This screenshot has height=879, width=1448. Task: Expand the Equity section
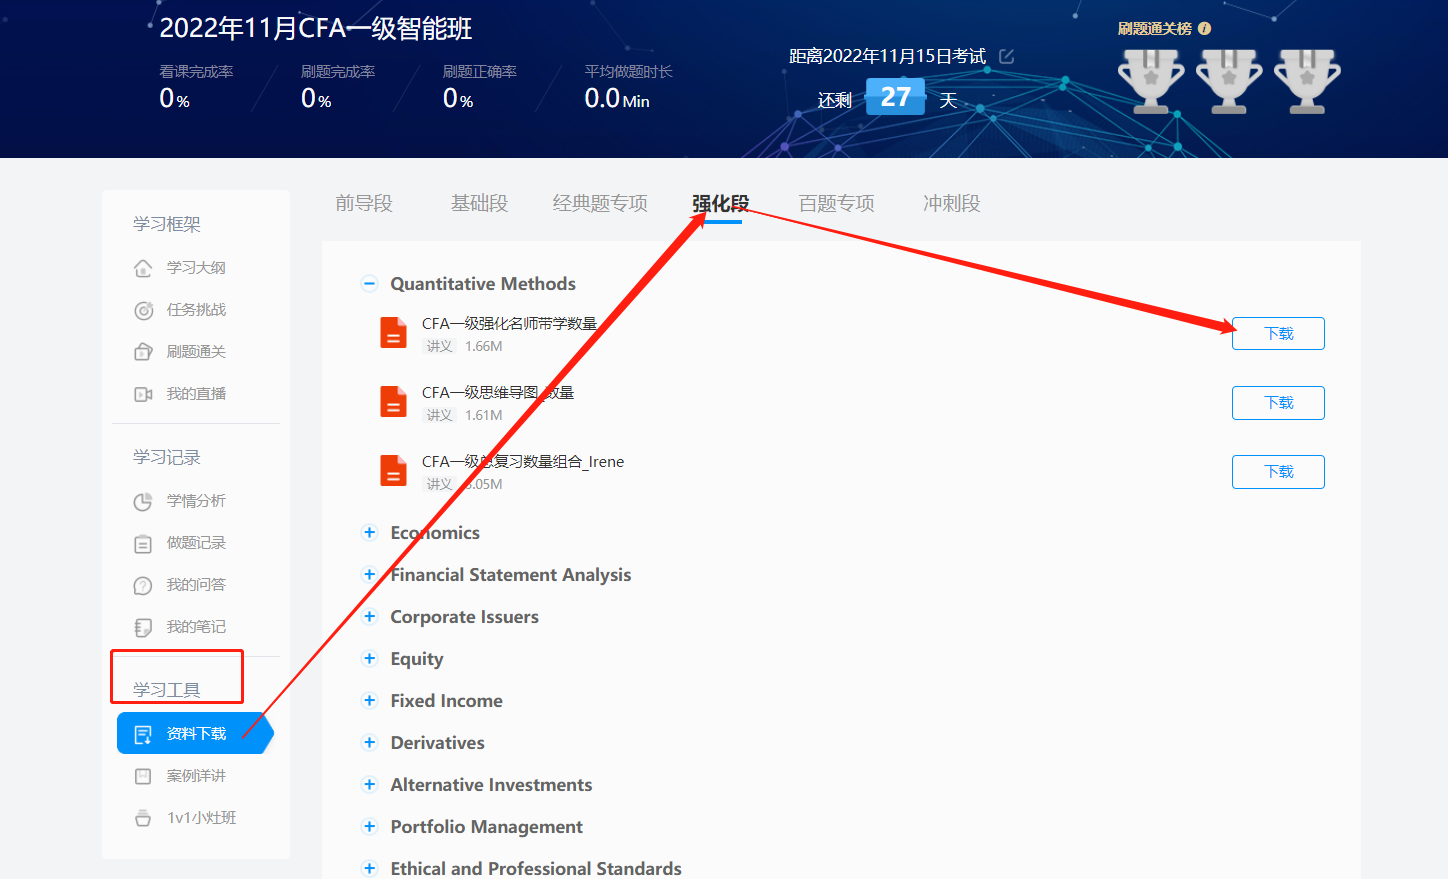click(x=369, y=659)
